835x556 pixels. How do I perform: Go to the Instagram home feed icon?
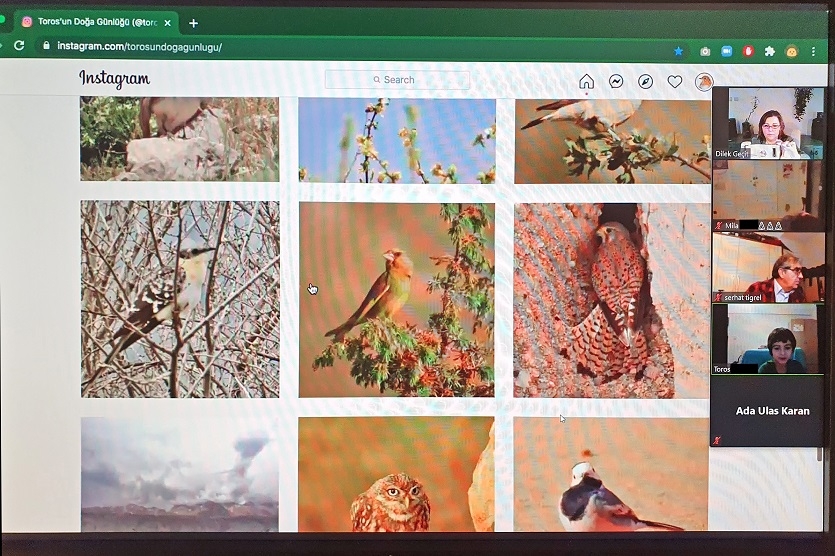pyautogui.click(x=586, y=82)
